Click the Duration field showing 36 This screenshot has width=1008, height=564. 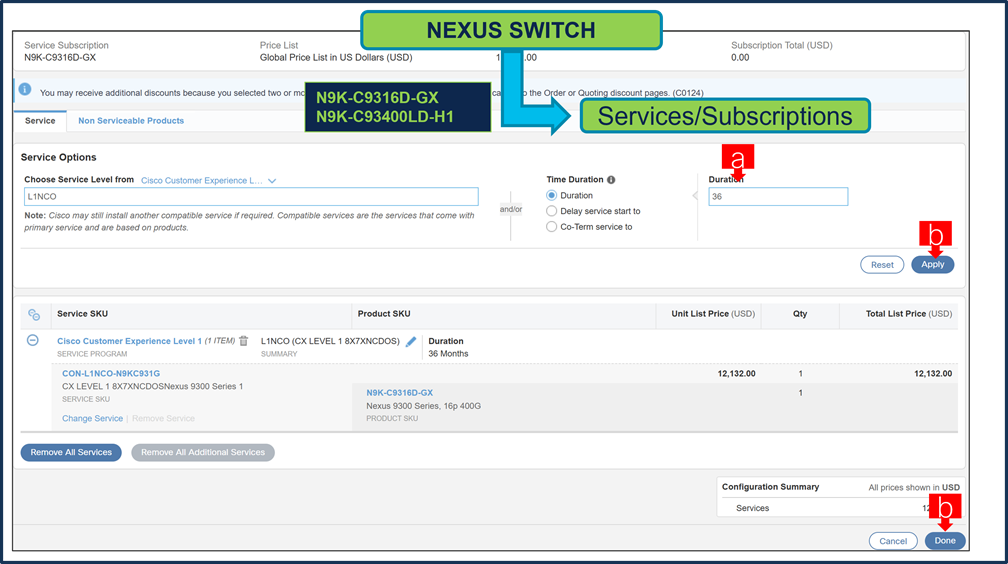click(x=778, y=197)
